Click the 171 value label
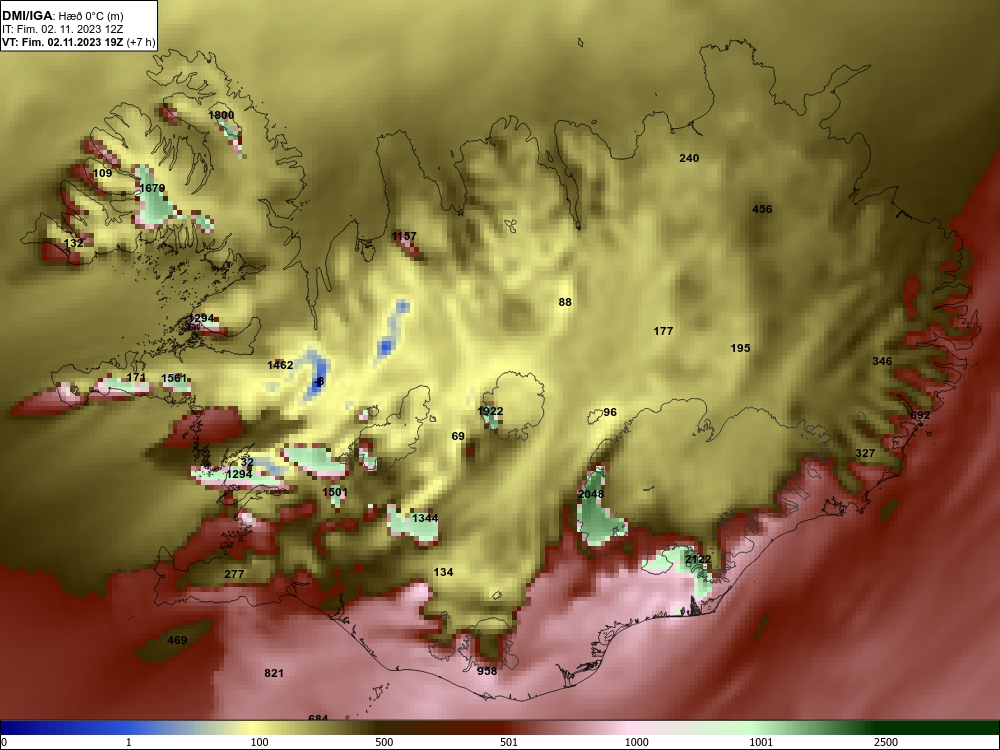The height and width of the screenshot is (750, 1000). click(136, 378)
